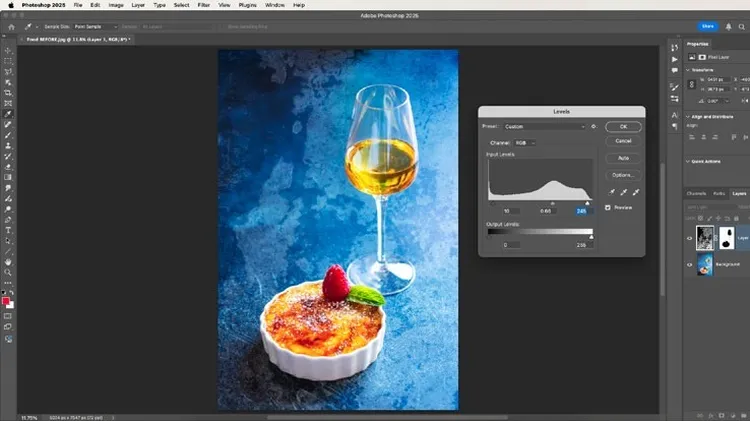Click the white point eyedropper in Levels
750x421 pixels.
click(x=636, y=191)
